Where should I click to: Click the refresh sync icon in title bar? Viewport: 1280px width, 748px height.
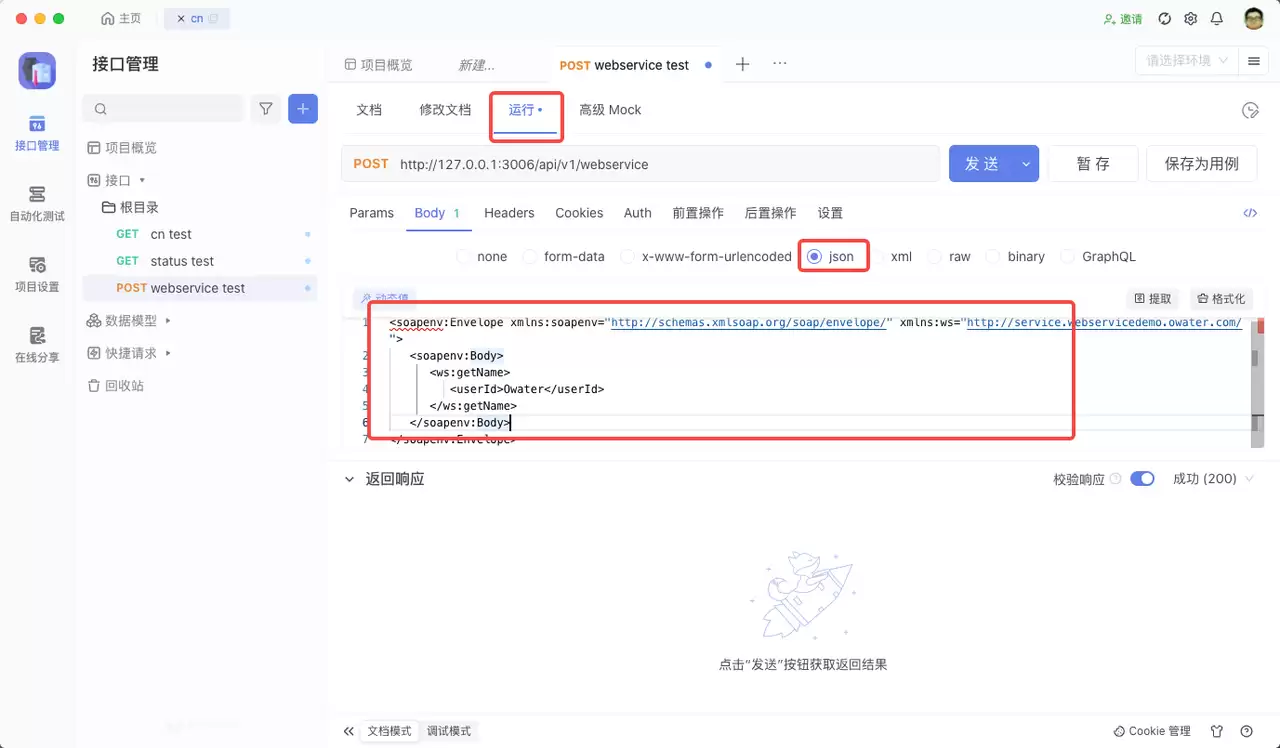(1164, 18)
